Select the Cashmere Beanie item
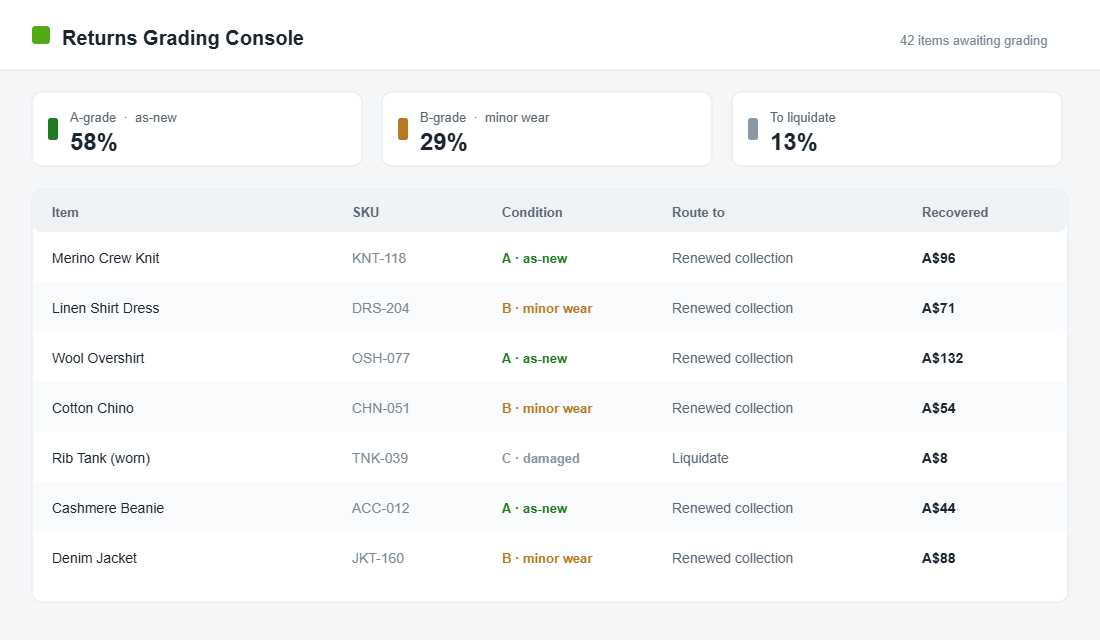 (108, 508)
